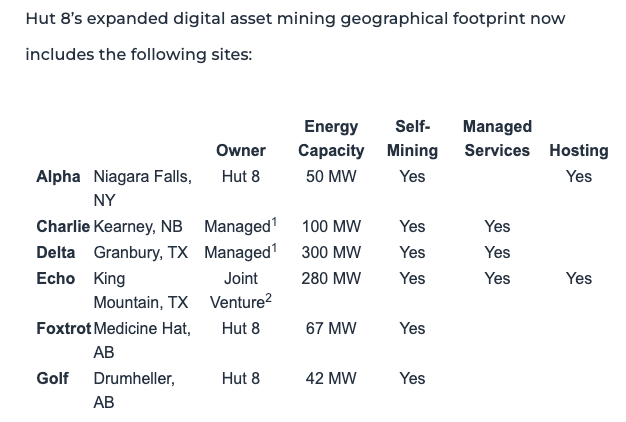Select the 280 MW capacity value
Image resolution: width=626 pixels, height=422 pixels.
click(x=331, y=278)
